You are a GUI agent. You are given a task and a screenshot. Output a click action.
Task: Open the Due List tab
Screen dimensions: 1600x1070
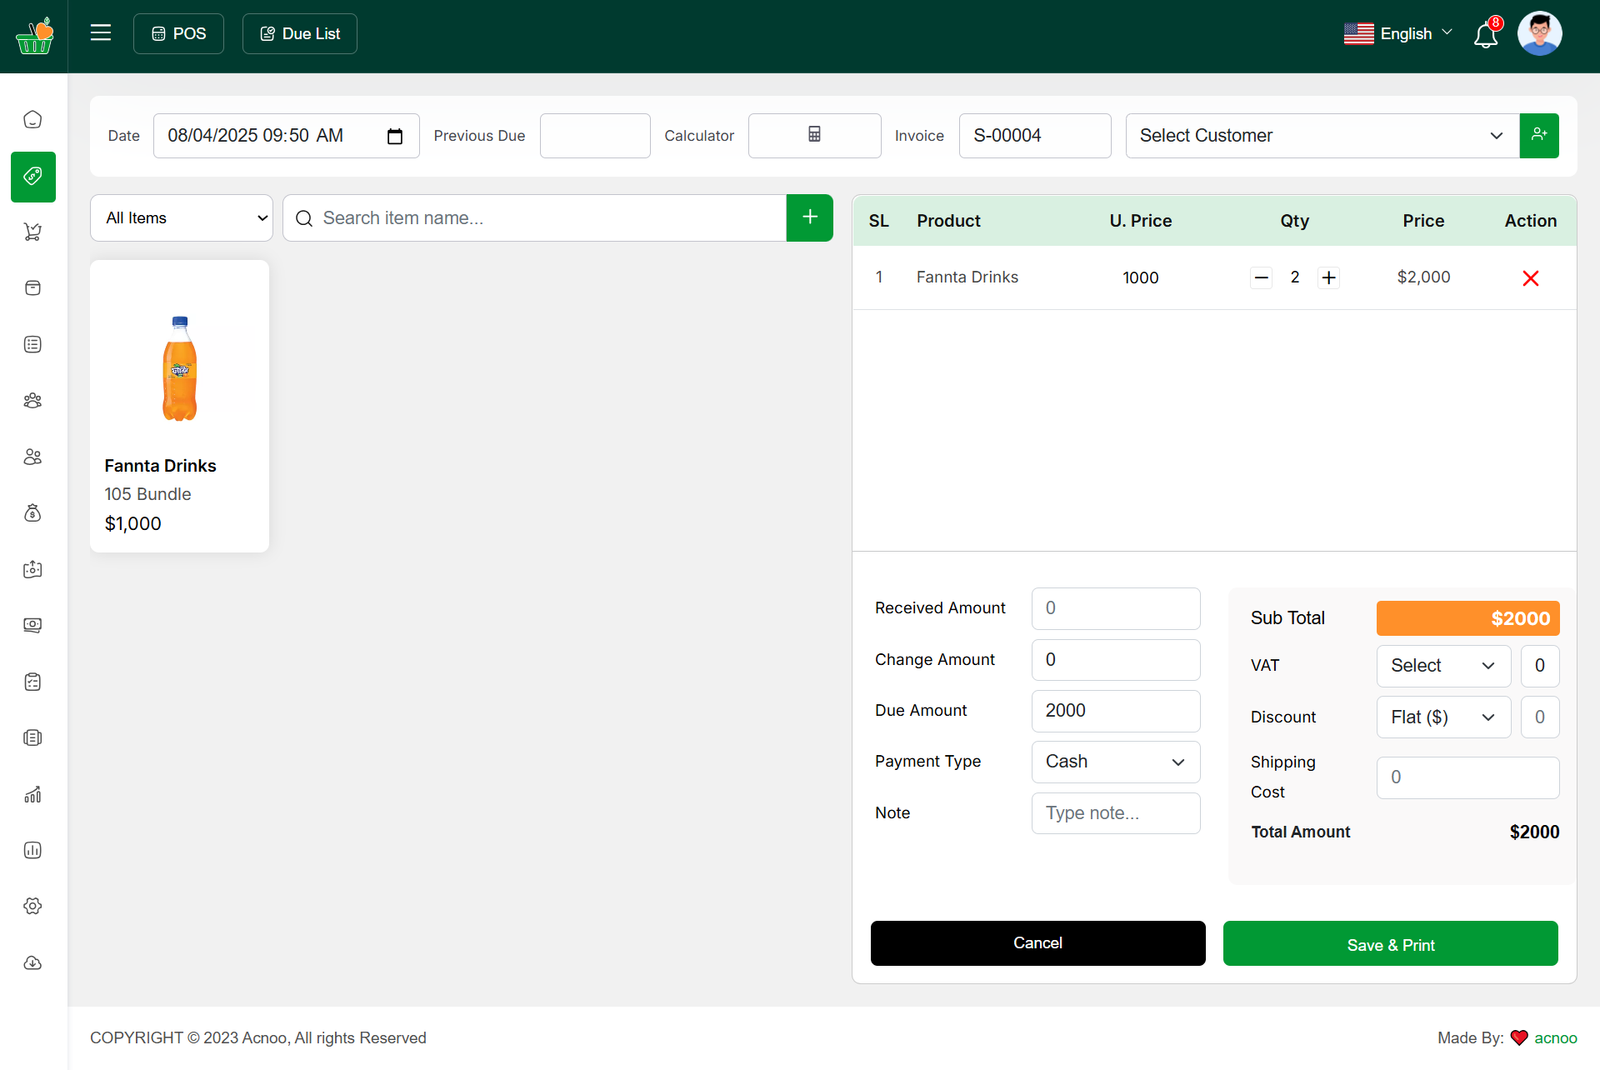click(300, 34)
